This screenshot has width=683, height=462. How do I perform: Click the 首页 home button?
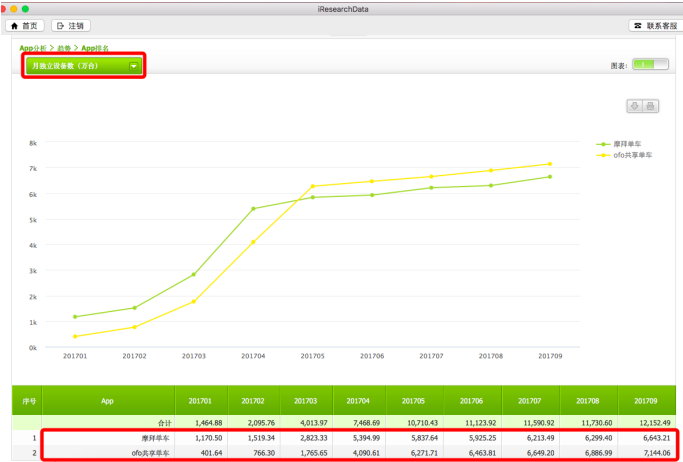coord(26,25)
